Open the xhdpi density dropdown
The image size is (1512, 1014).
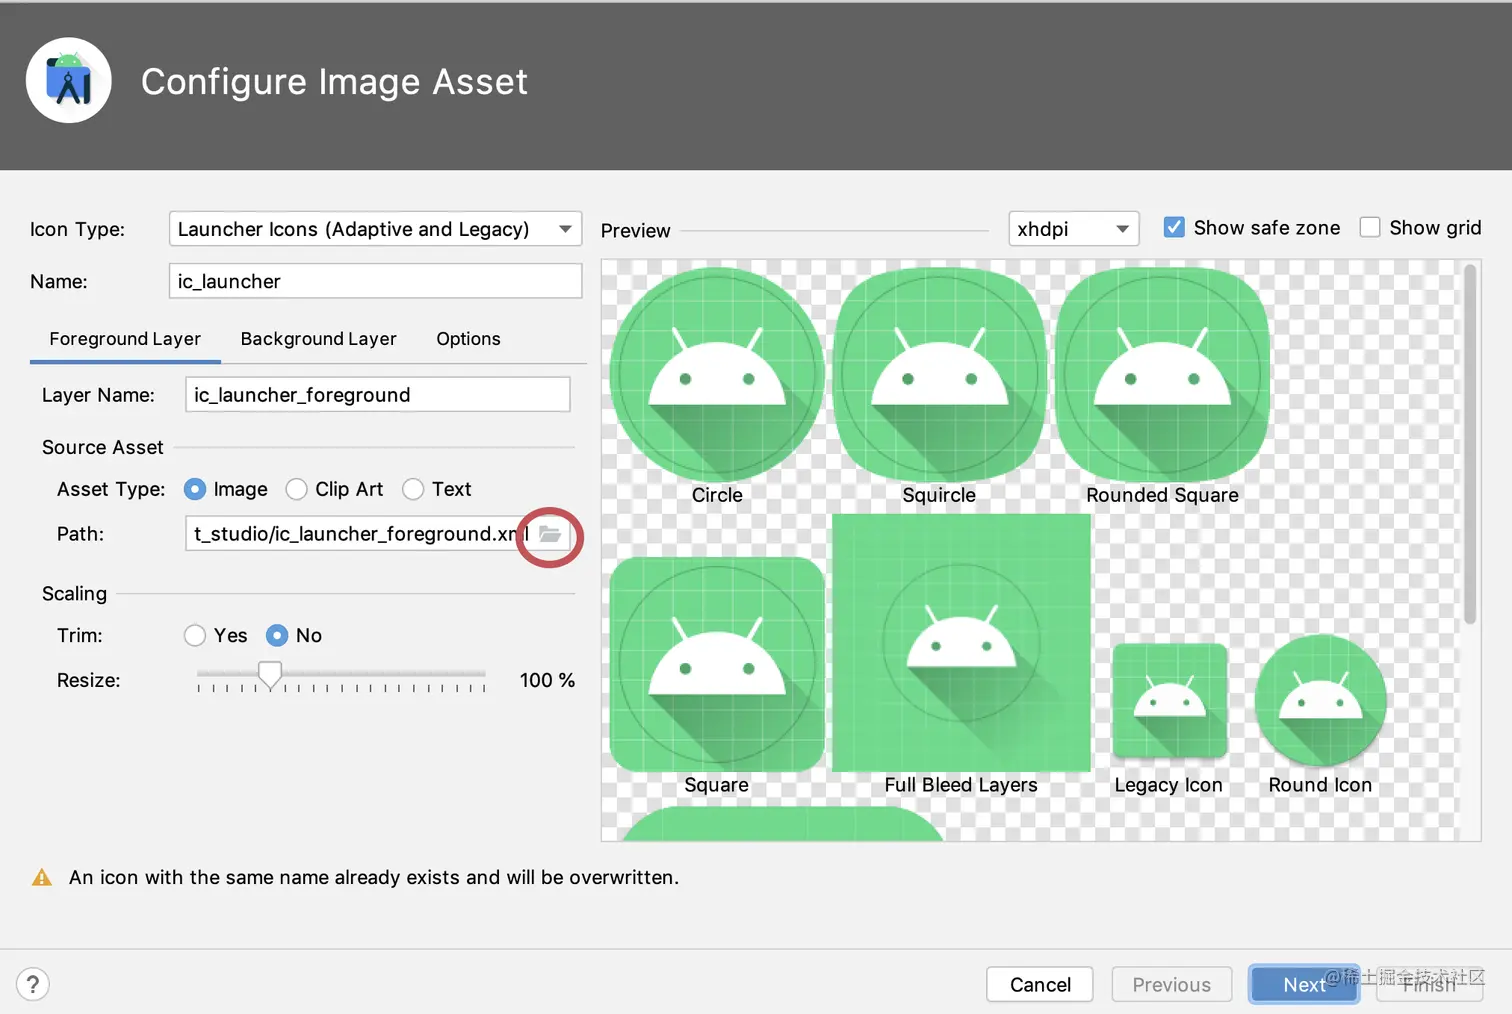[x=1073, y=229]
